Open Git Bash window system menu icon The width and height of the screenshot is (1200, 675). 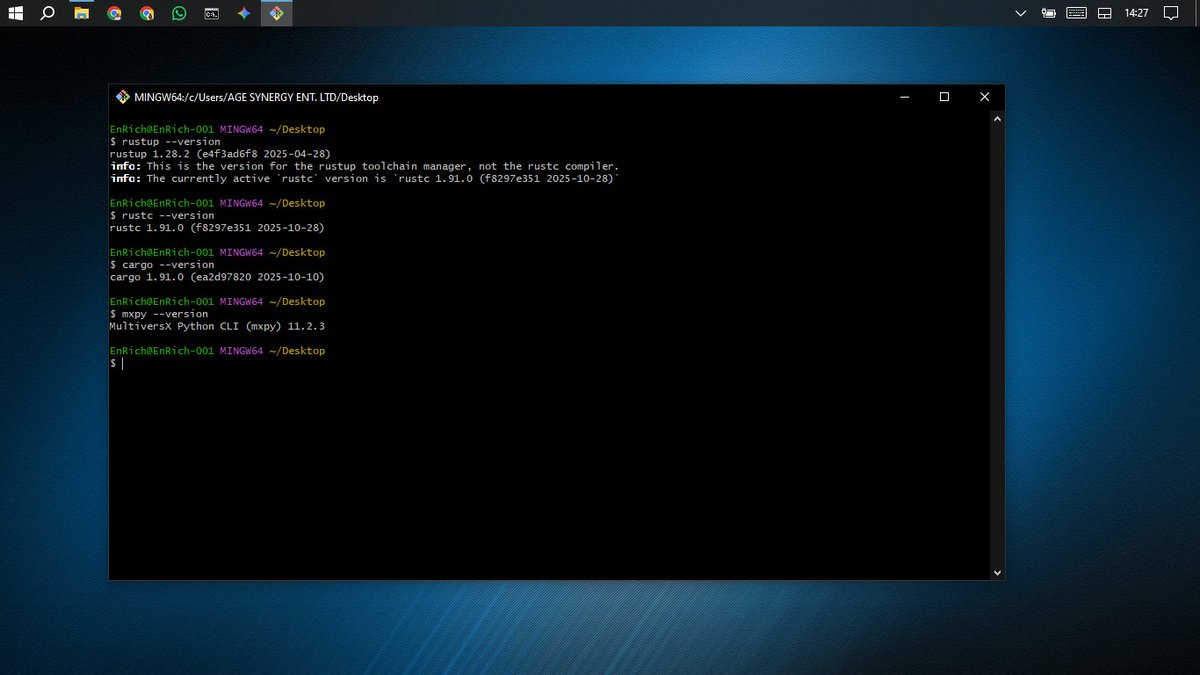[123, 97]
